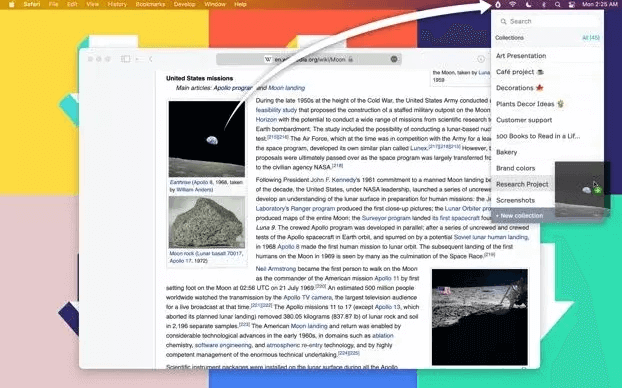Image resolution: width=622 pixels, height=388 pixels.
Task: Click the Earthrise photo thumbnail
Action: (x=207, y=139)
